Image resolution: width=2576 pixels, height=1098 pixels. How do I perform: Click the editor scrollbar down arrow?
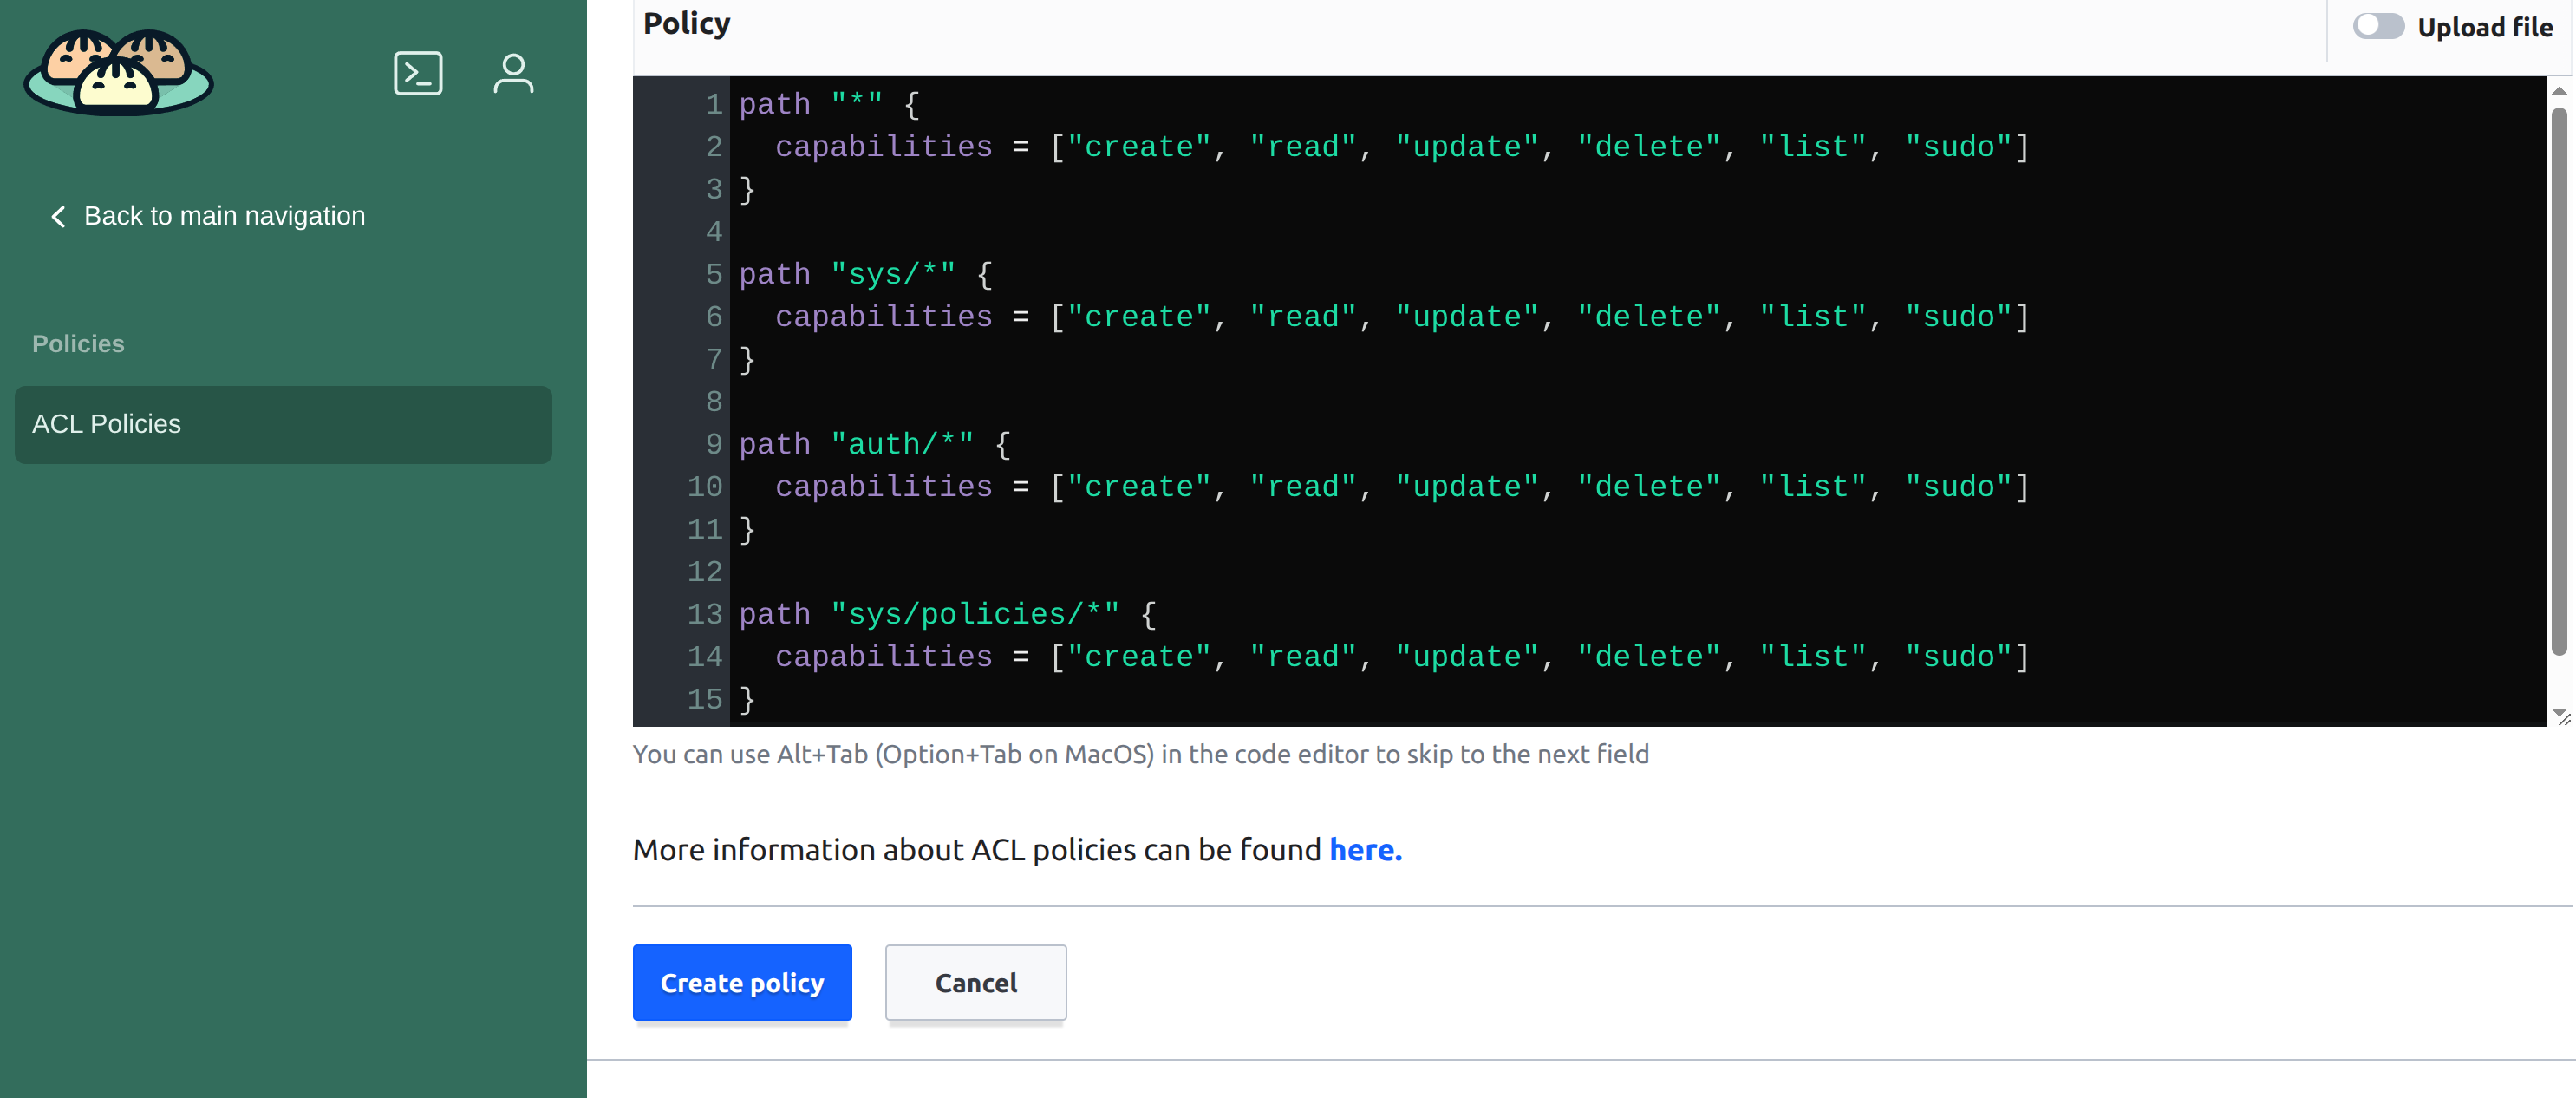coord(2559,711)
